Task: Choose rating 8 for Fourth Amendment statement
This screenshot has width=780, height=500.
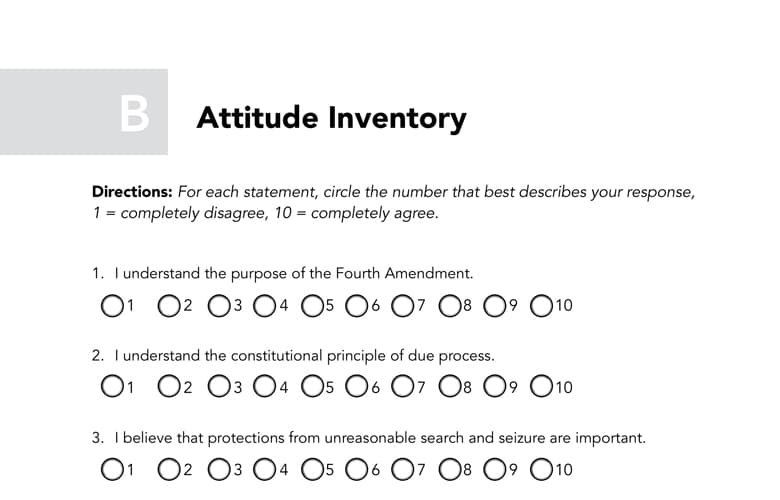Action: (x=450, y=305)
